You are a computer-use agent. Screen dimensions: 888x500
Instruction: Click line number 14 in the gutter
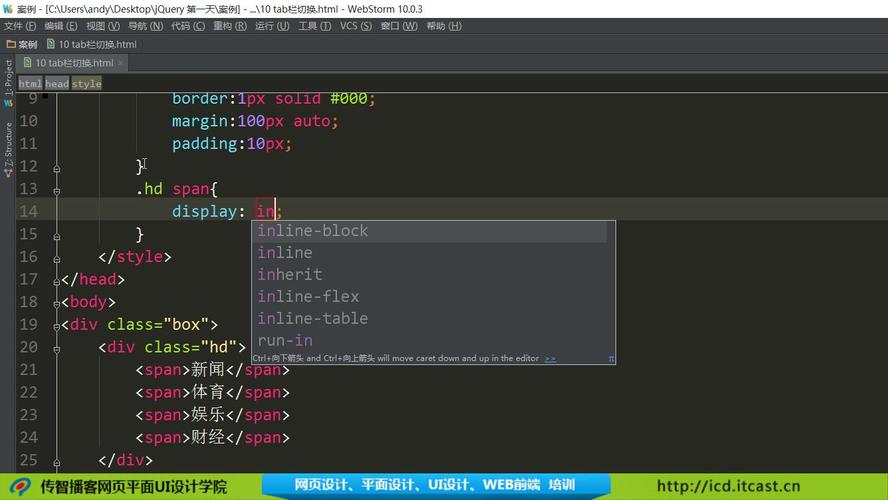pyautogui.click(x=28, y=211)
